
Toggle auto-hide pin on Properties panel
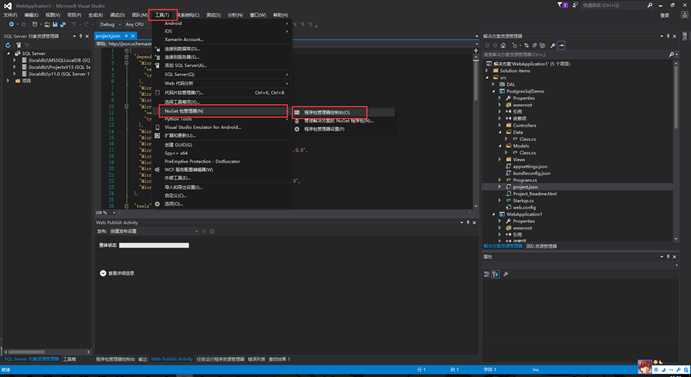668,257
